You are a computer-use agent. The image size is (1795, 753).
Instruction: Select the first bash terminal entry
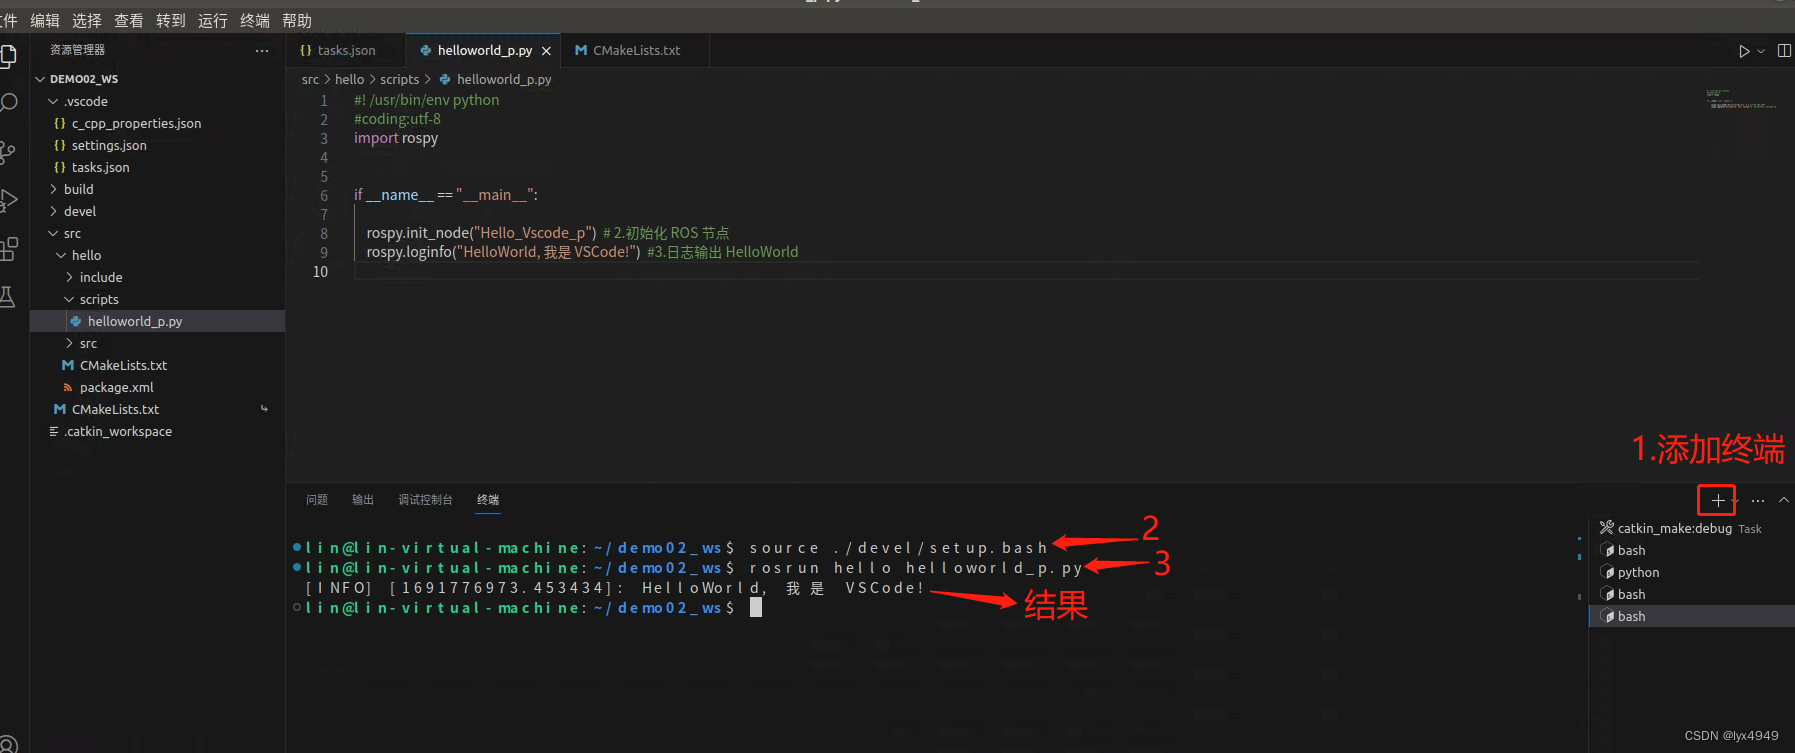1692,550
